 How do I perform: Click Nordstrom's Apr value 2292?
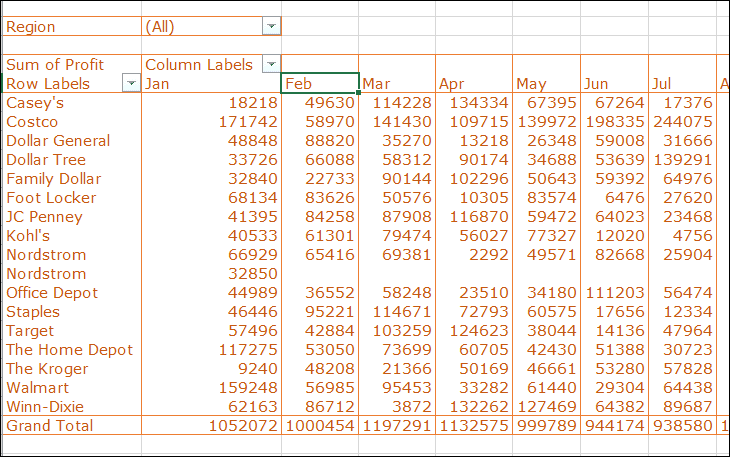click(488, 255)
